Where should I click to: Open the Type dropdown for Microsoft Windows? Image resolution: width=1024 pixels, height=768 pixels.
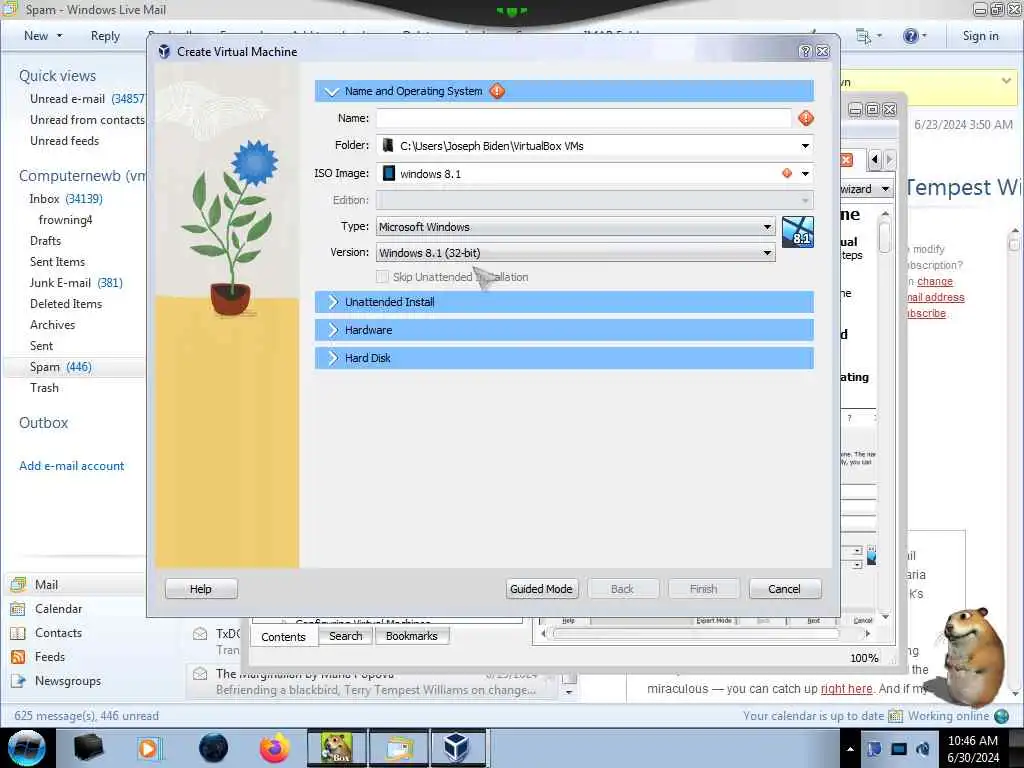pos(575,227)
